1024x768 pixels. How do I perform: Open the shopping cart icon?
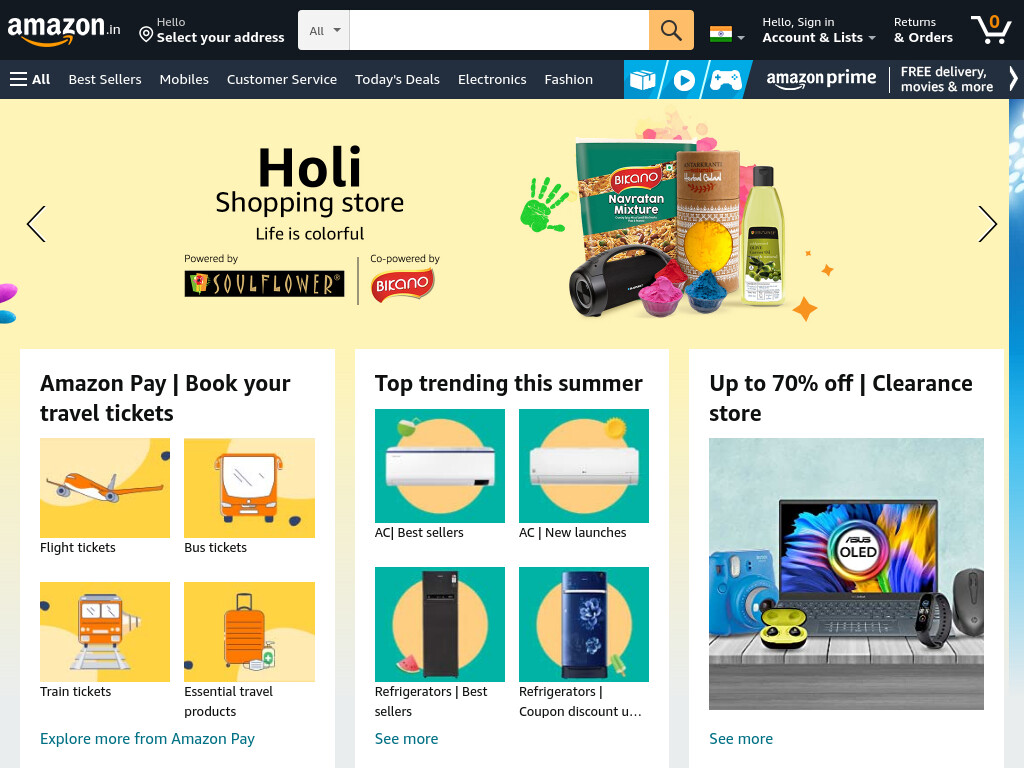click(x=991, y=29)
